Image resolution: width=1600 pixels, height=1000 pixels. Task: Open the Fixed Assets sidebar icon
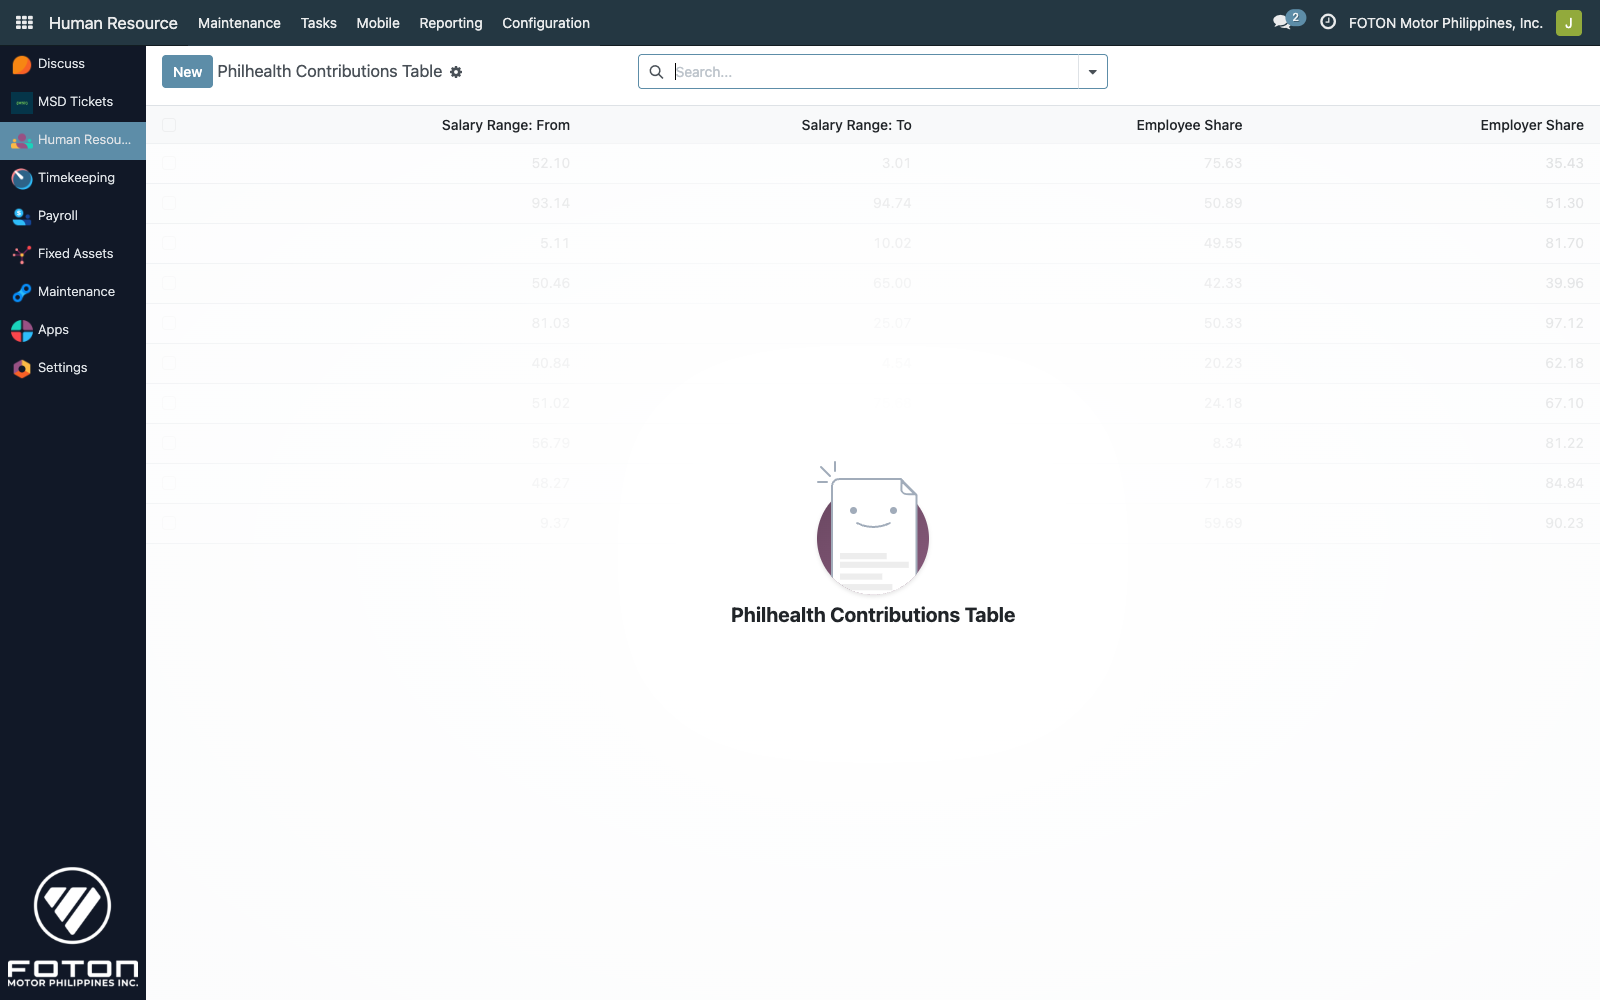(22, 254)
